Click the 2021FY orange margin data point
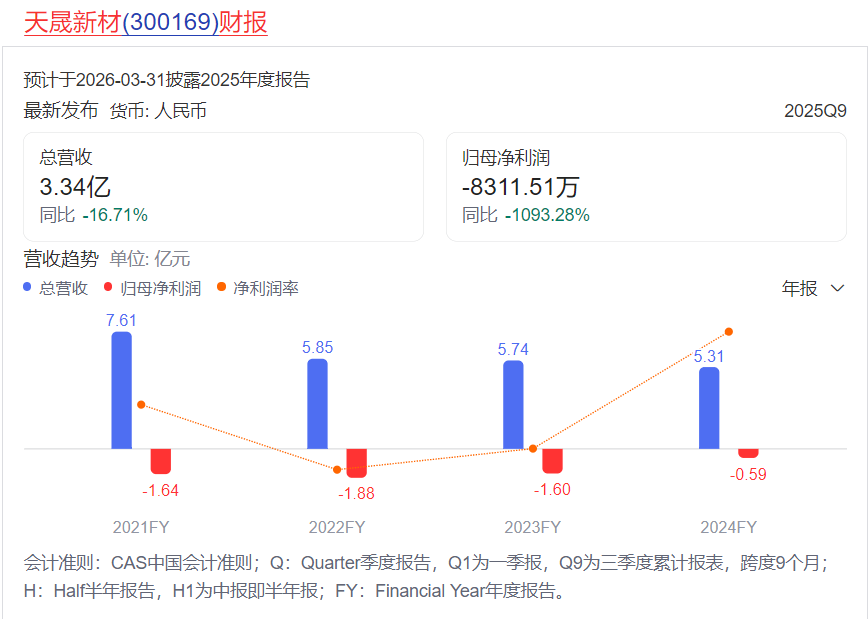This screenshot has height=619, width=868. click(141, 405)
